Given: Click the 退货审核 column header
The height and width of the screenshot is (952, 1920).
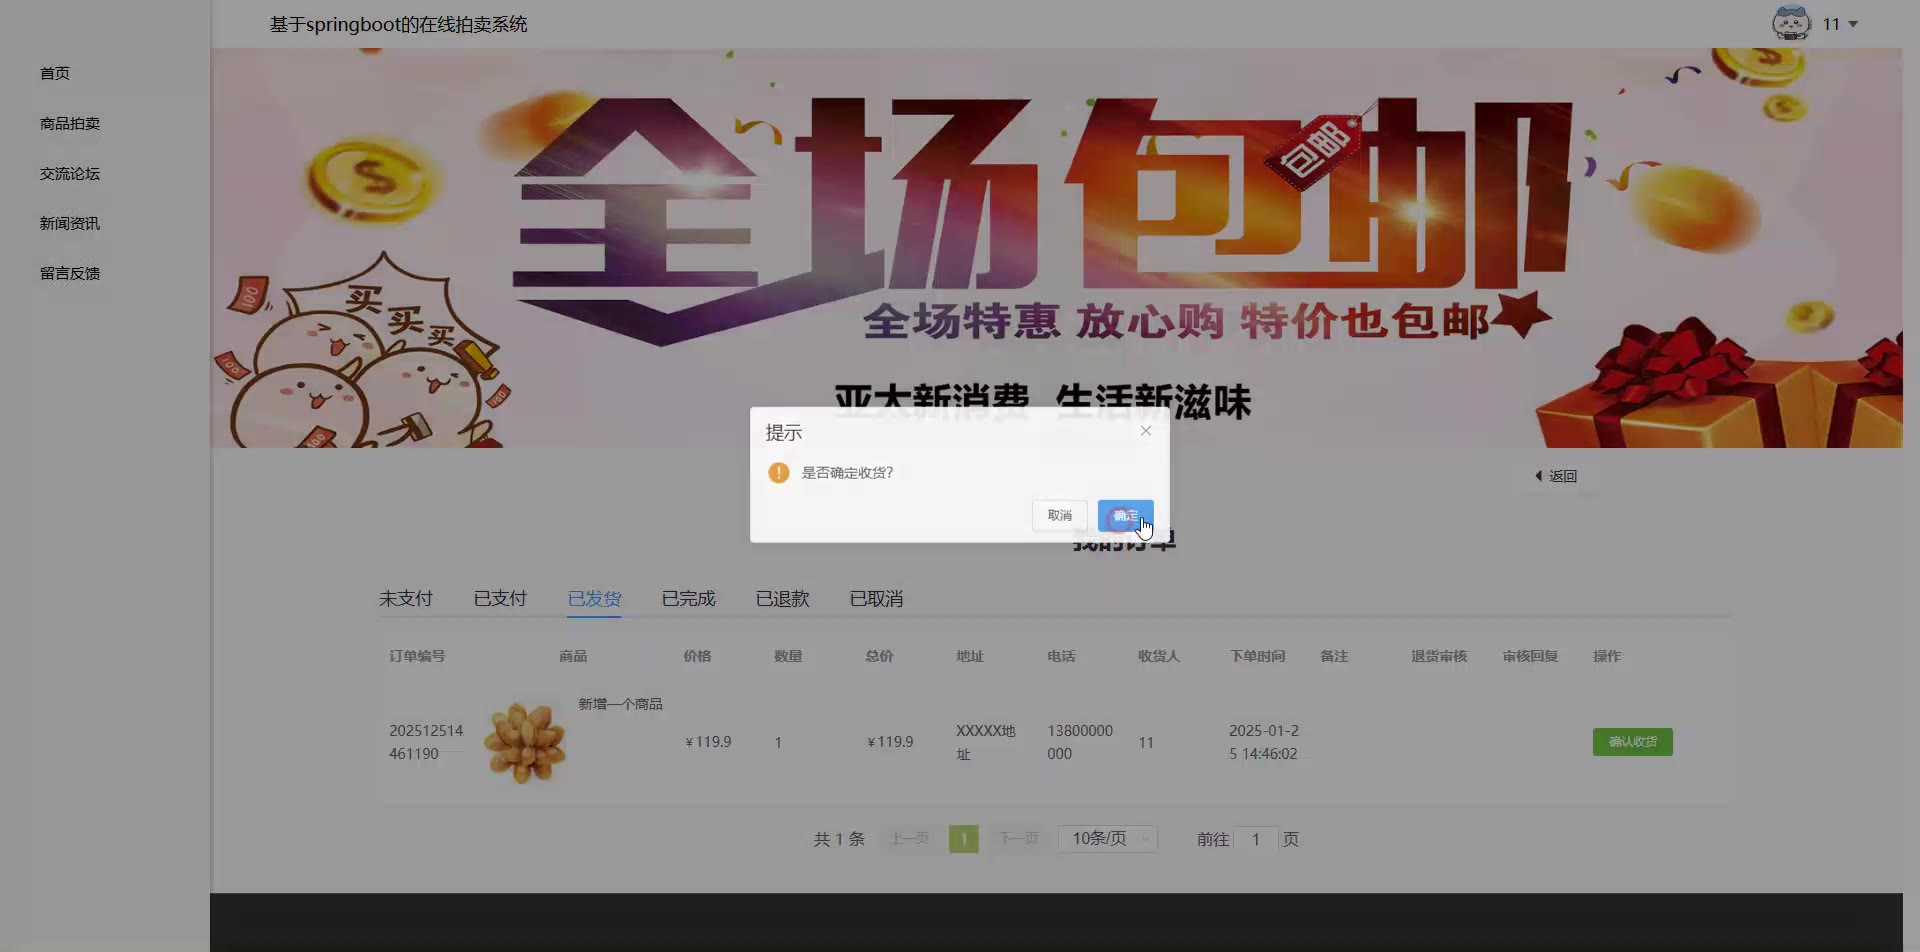Looking at the screenshot, I should pos(1439,657).
